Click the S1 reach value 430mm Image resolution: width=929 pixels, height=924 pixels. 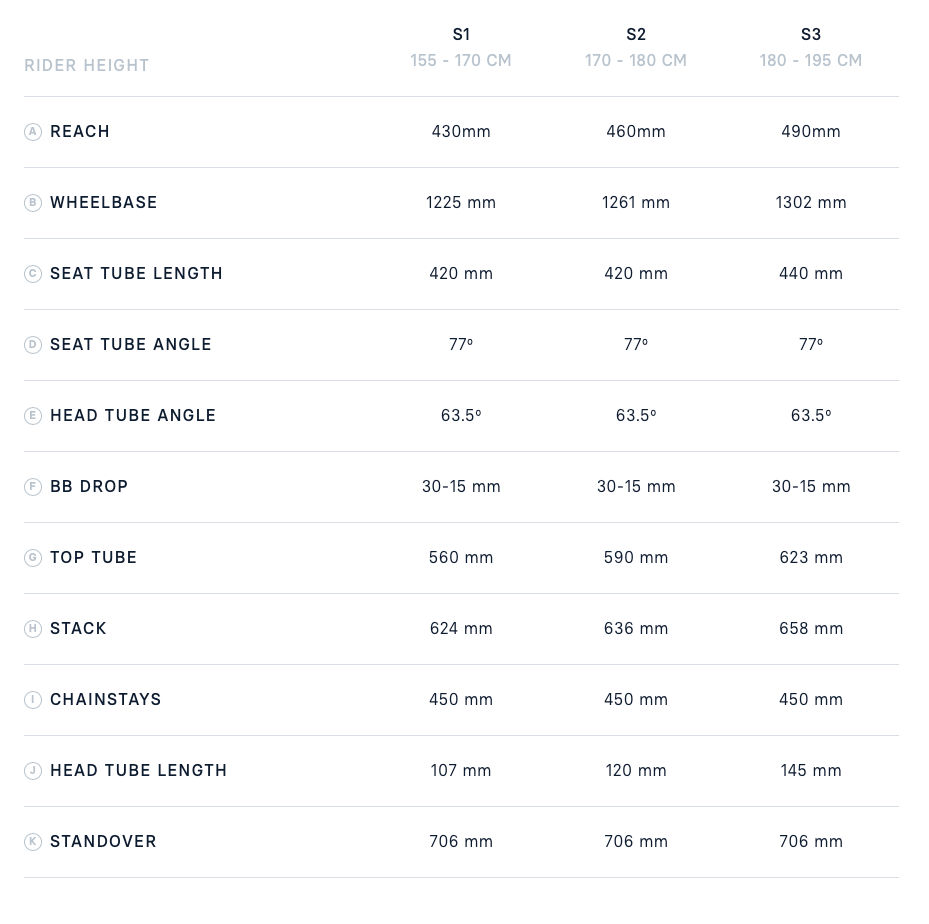pyautogui.click(x=461, y=132)
